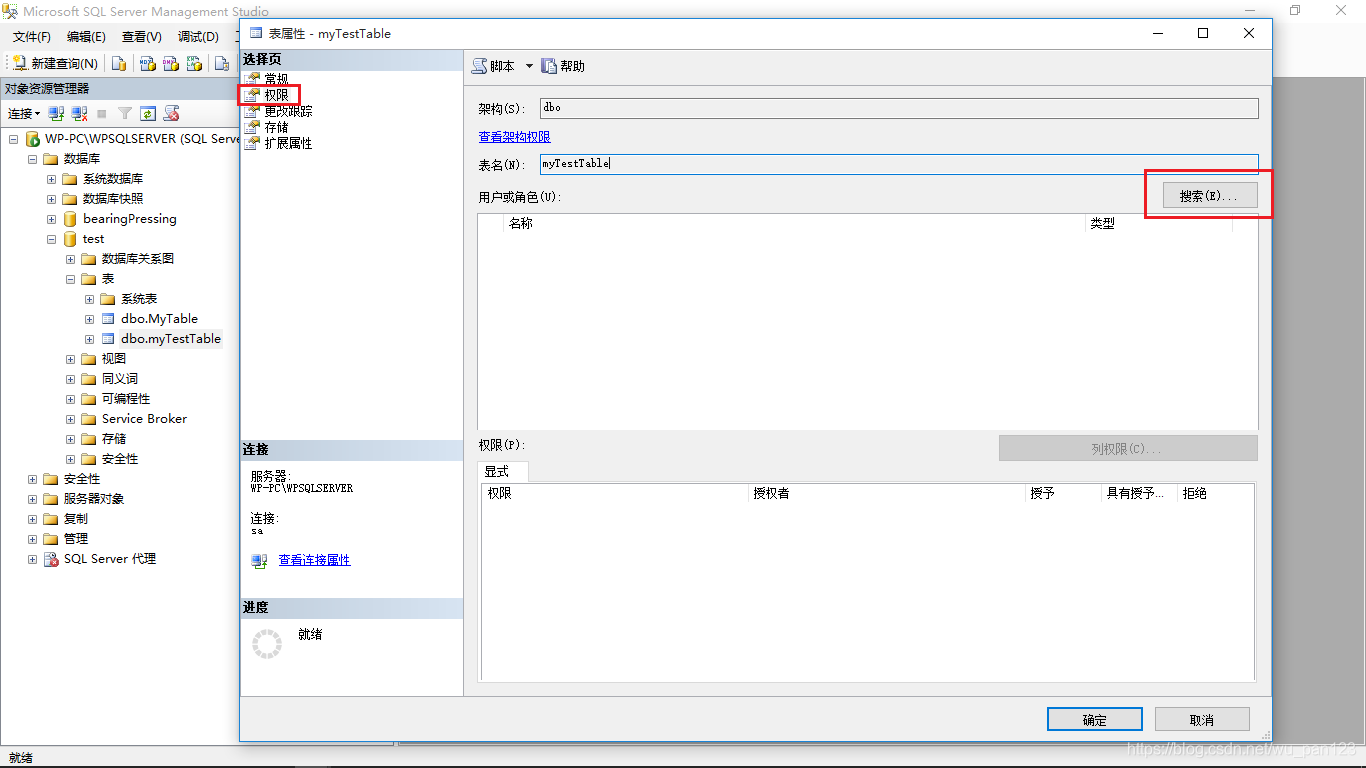Collapse the test database node
Screen dimensions: 1366x768
pos(51,239)
